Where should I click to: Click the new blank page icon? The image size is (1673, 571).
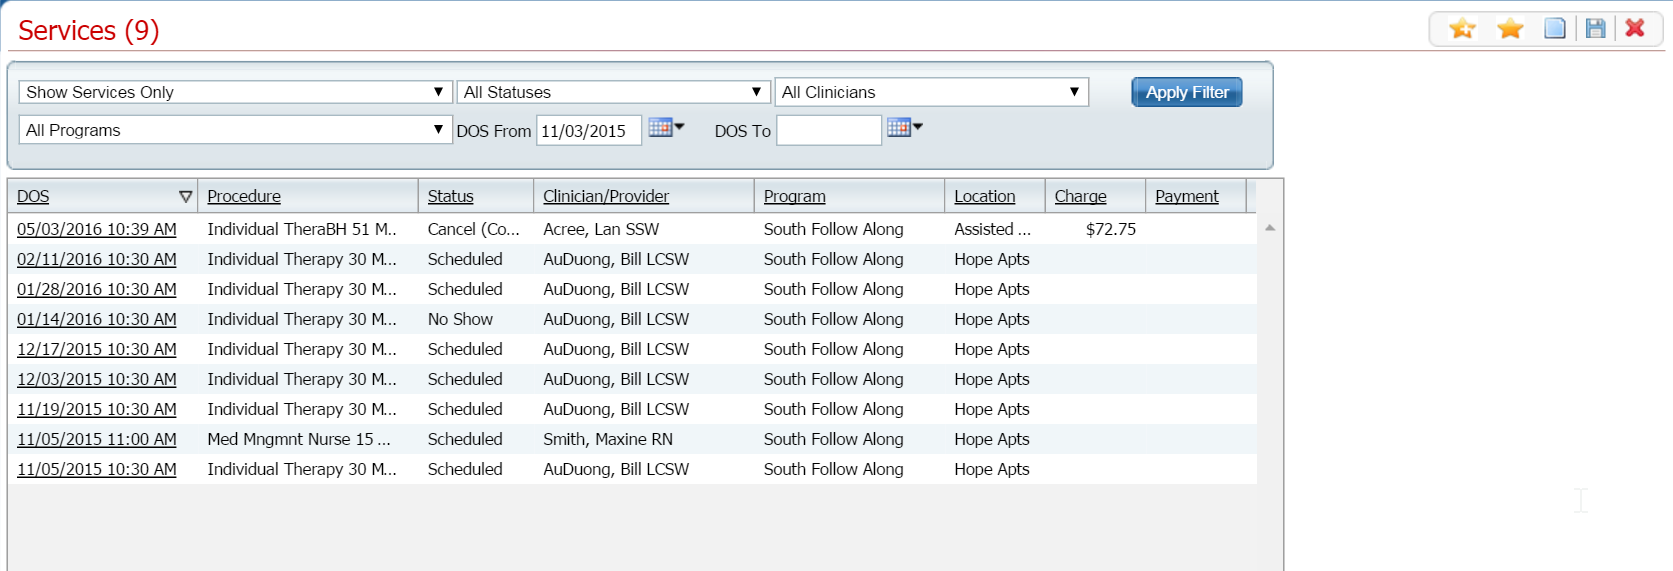tap(1554, 29)
